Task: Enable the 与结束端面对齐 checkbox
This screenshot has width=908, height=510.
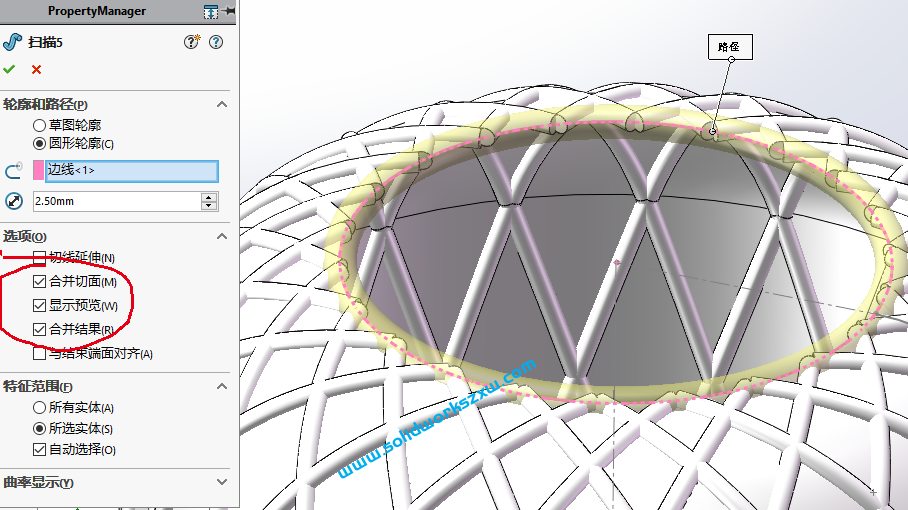Action: pos(39,353)
